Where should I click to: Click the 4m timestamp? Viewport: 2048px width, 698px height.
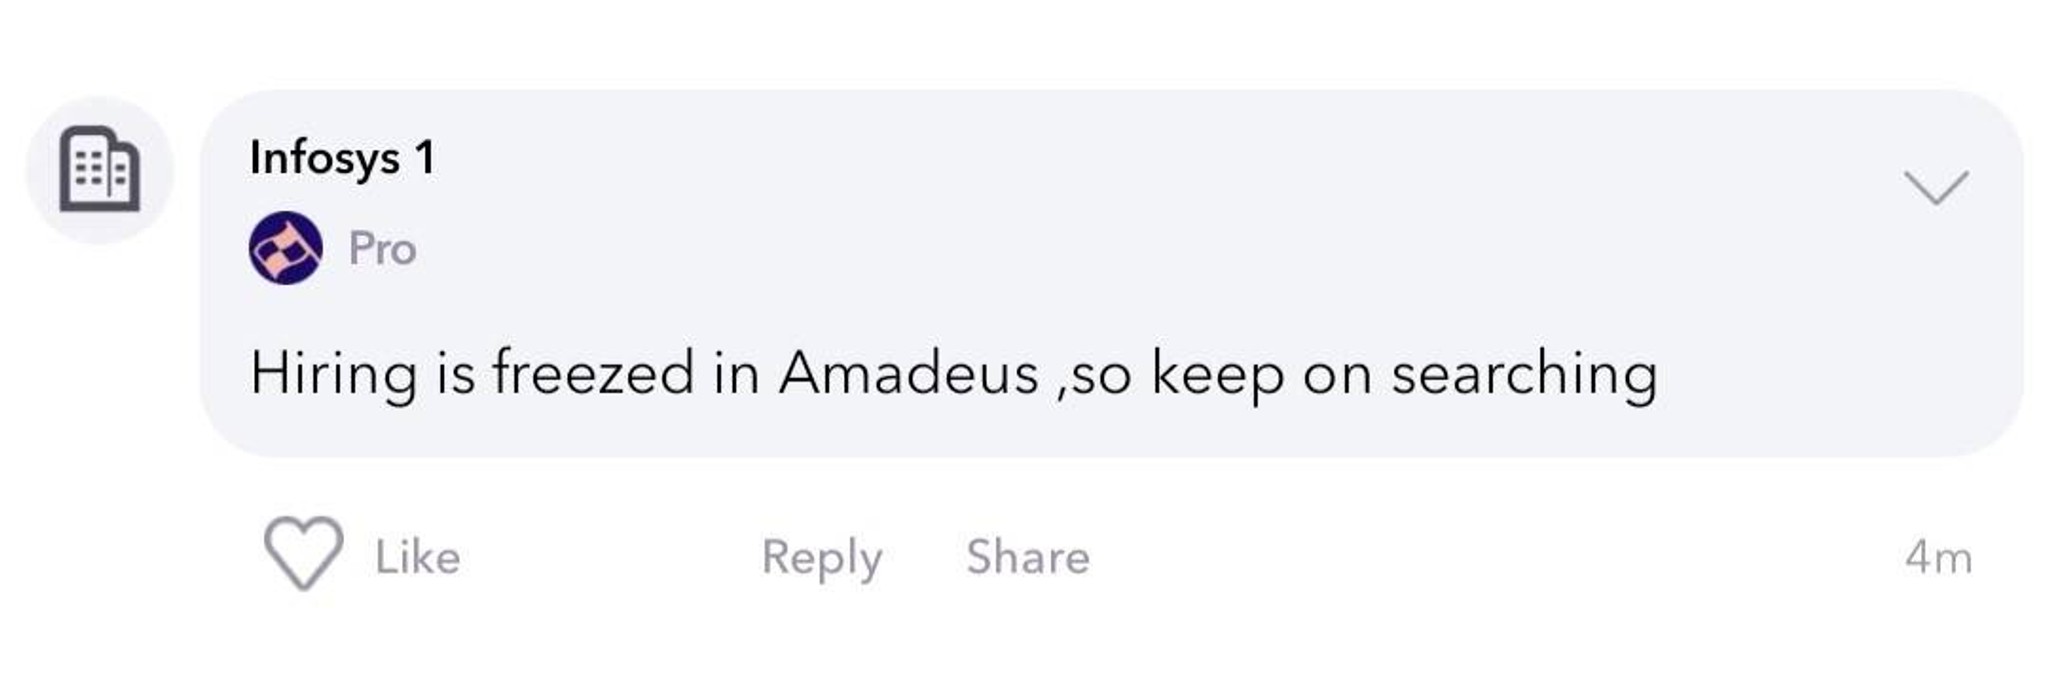pos(1938,557)
